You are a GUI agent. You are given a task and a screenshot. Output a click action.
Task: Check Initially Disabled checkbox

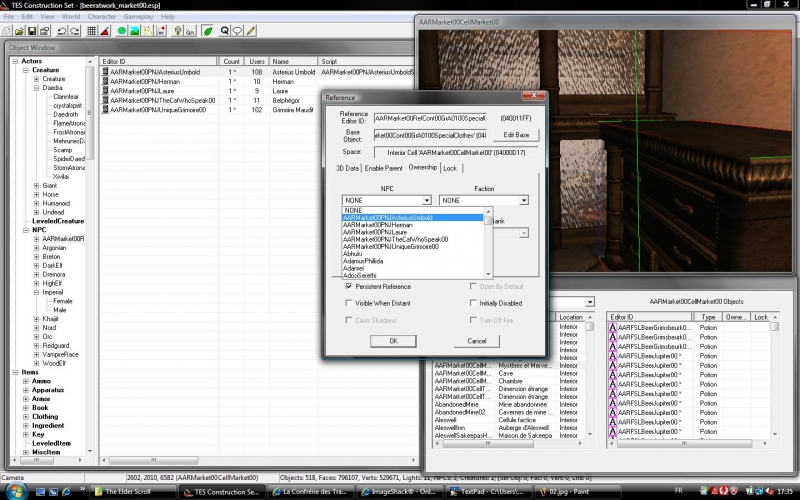(x=473, y=303)
